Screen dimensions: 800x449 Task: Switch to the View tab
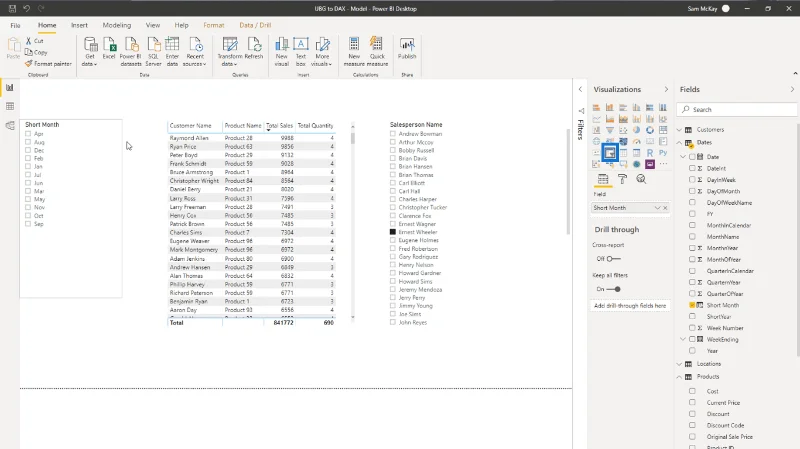click(x=153, y=25)
